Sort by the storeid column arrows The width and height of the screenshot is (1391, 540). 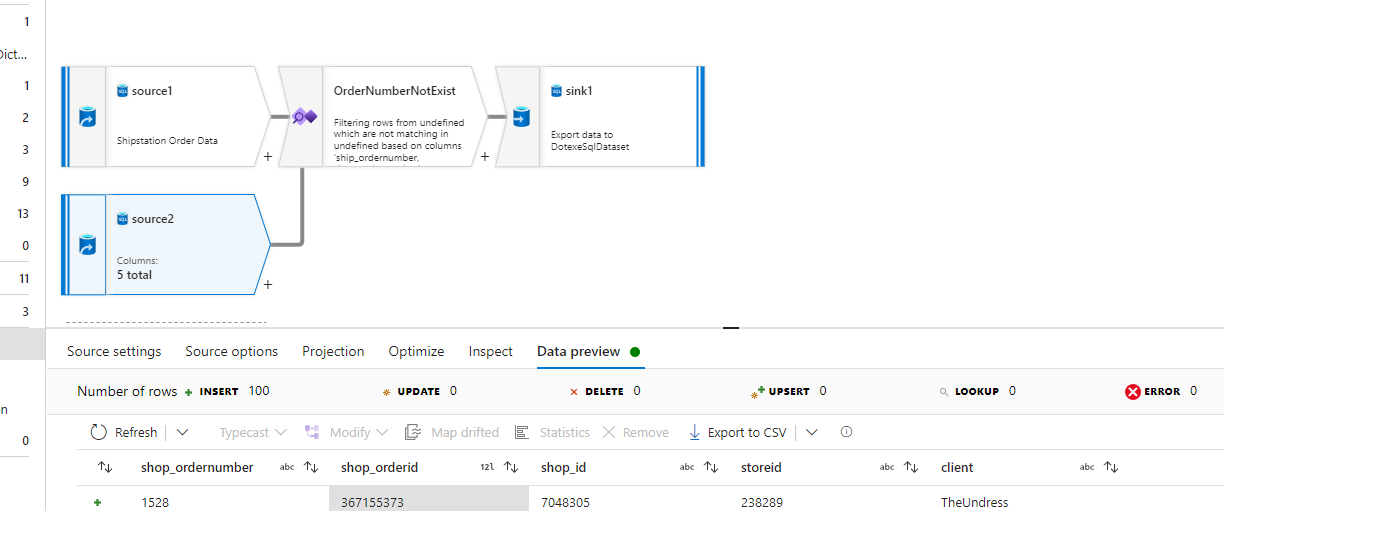pos(911,467)
